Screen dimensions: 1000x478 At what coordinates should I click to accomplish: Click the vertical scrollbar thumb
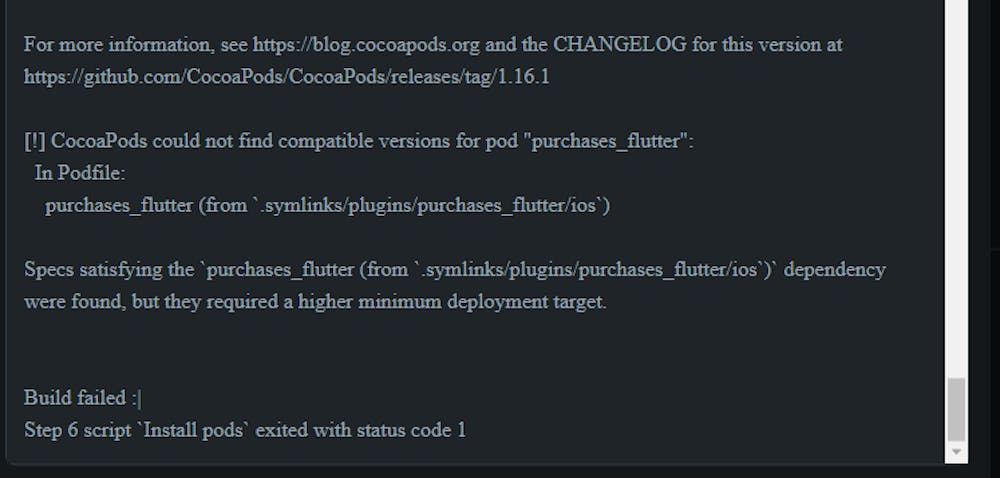pos(956,409)
